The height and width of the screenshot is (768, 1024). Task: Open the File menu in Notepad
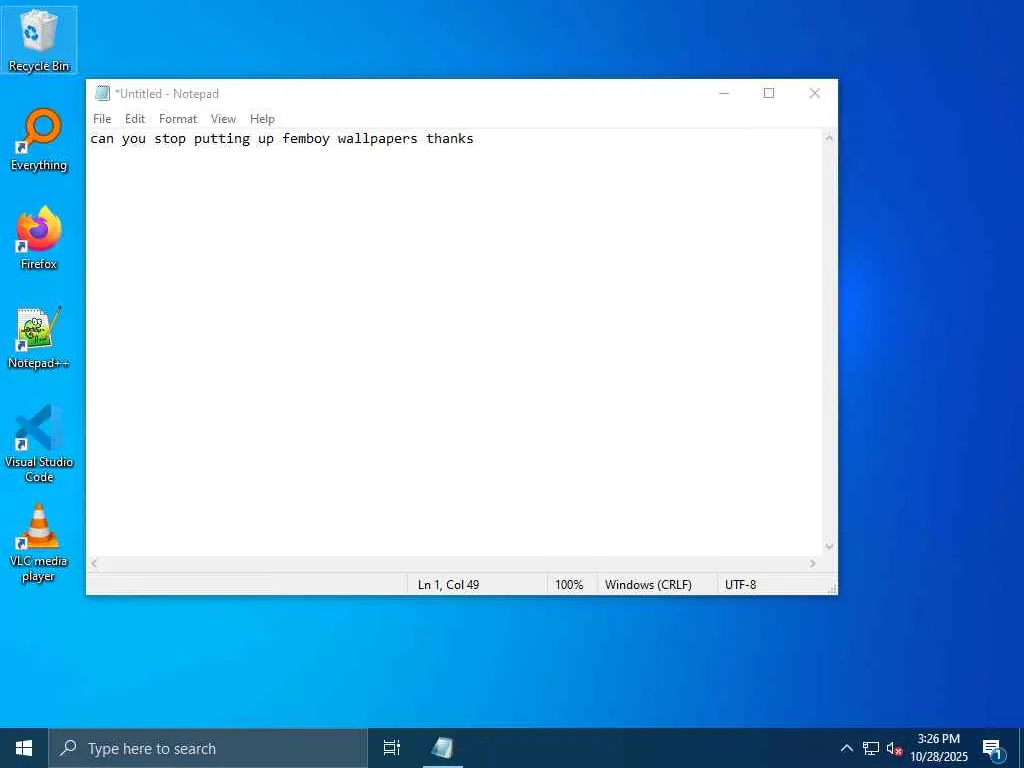click(x=102, y=119)
